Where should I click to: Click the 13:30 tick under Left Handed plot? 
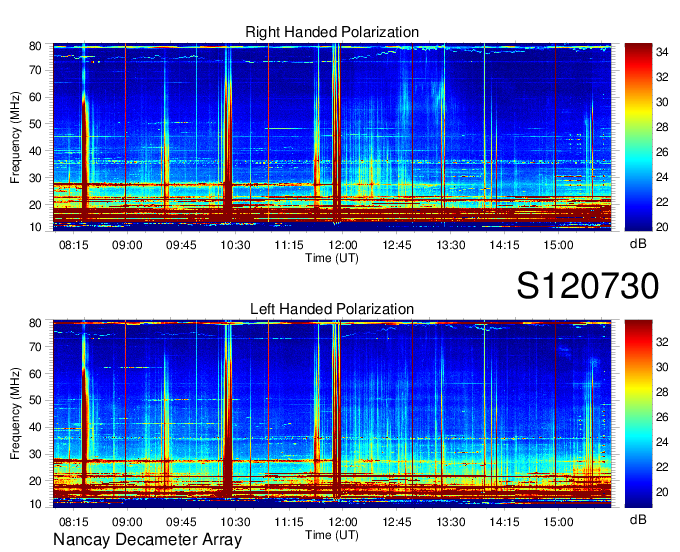[x=451, y=522]
